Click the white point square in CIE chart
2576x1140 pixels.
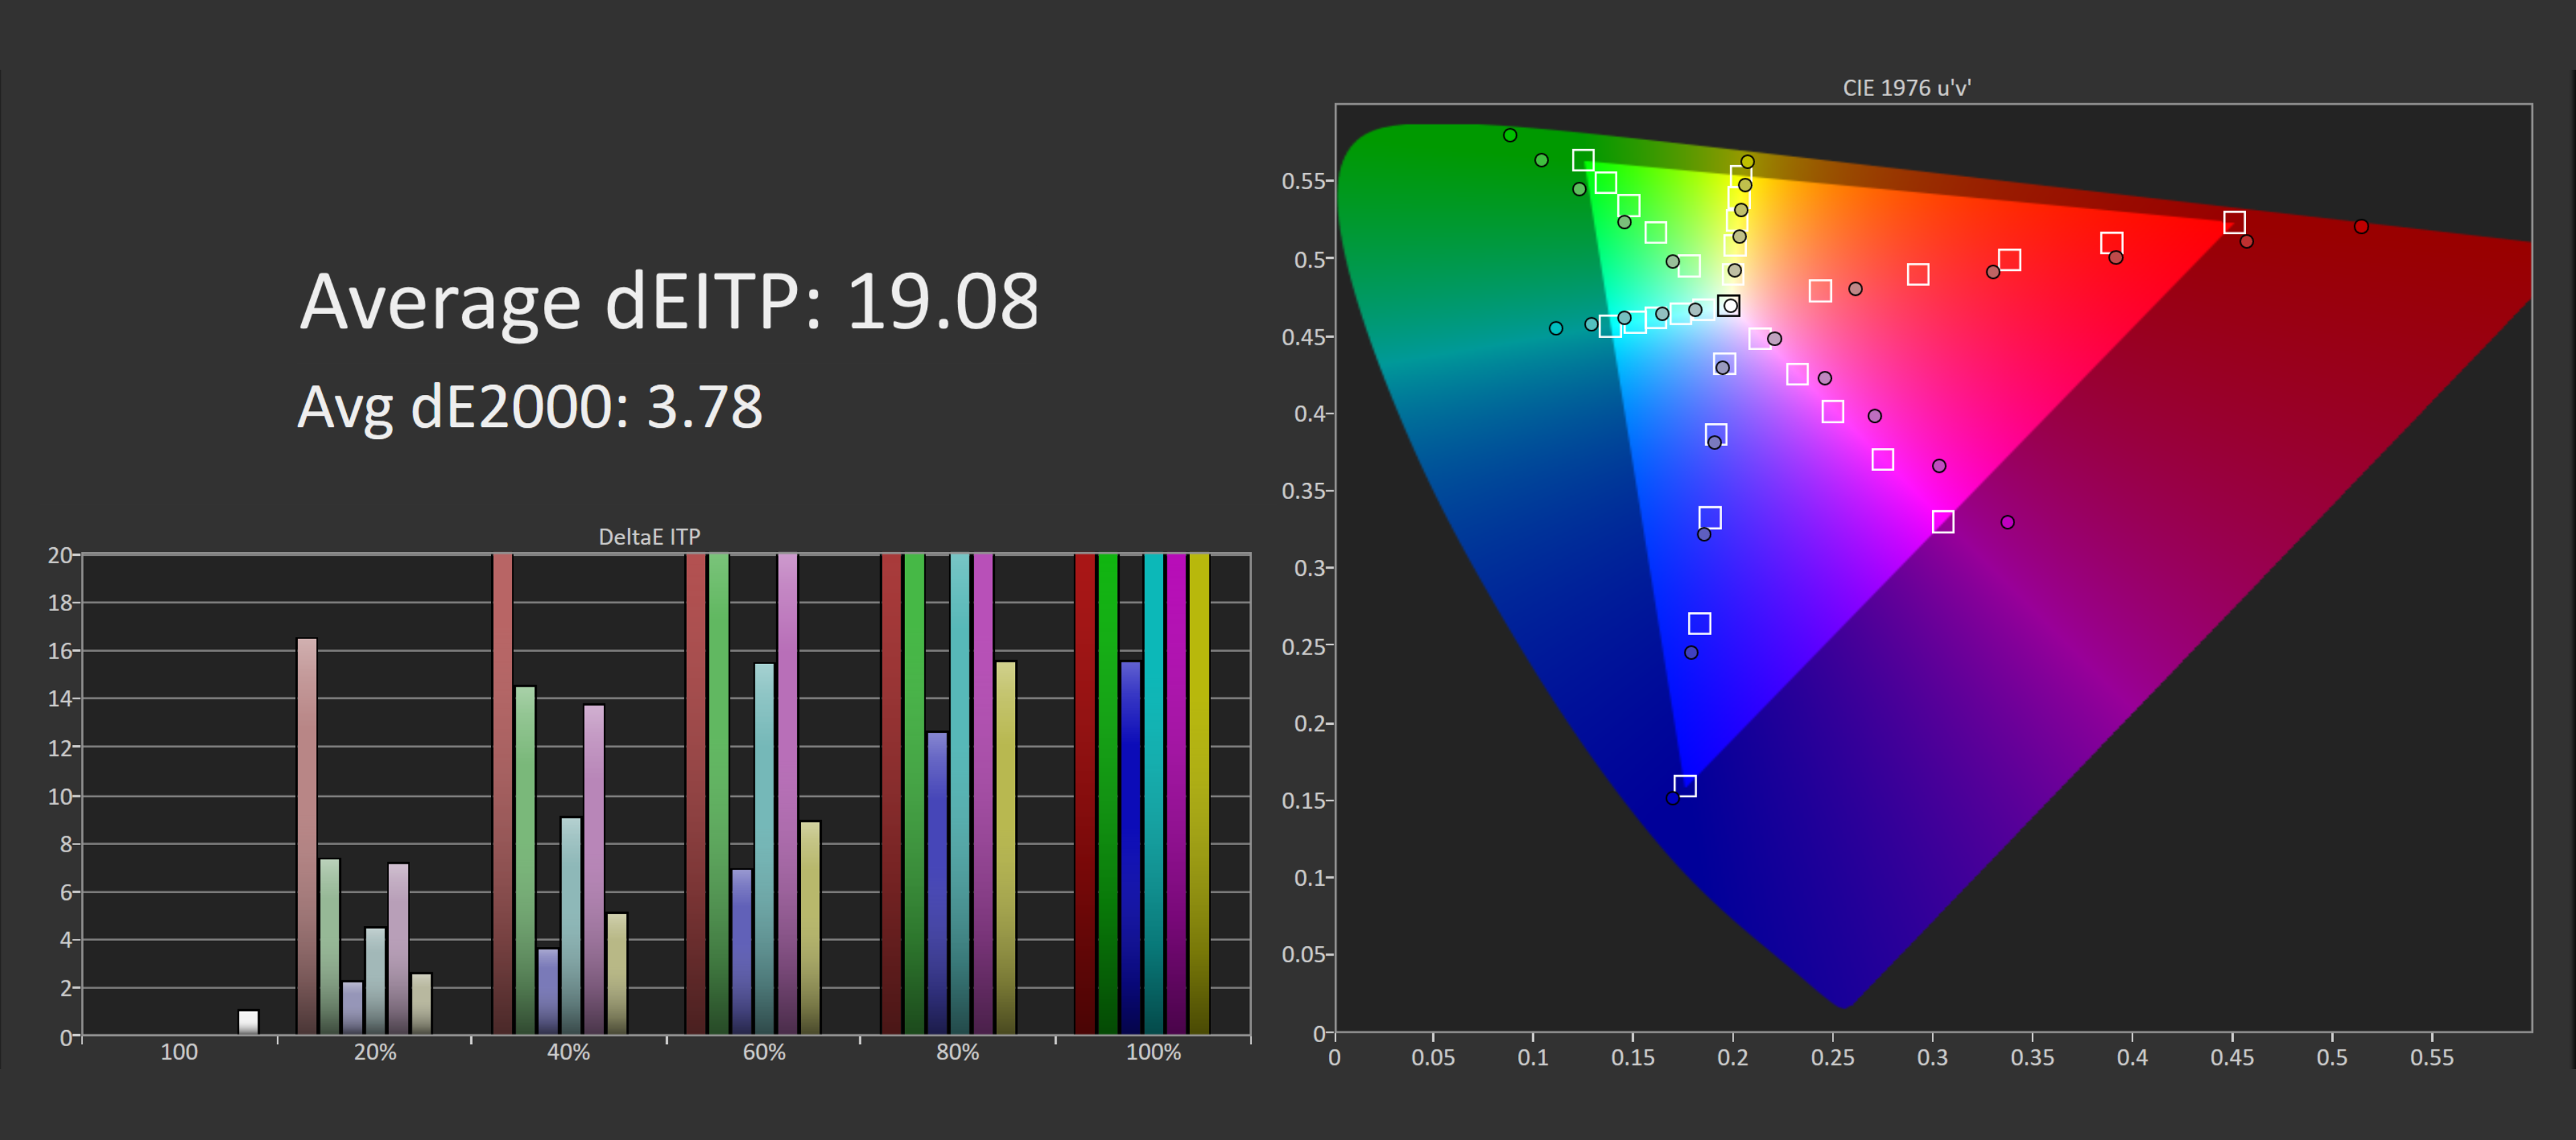[x=1728, y=306]
